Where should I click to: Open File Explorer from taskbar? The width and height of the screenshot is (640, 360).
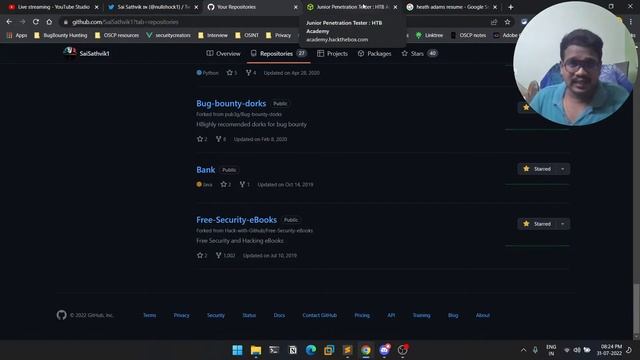tap(256, 350)
